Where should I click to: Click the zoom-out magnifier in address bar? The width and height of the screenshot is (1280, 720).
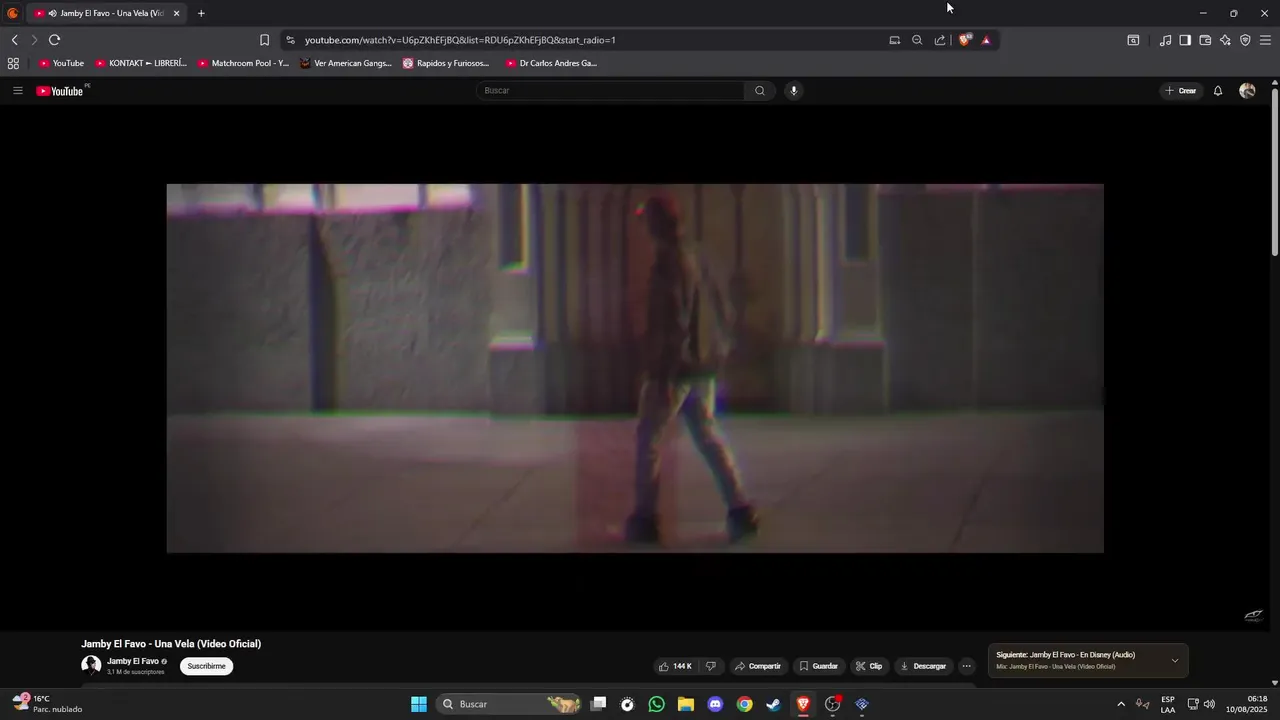[x=917, y=40]
